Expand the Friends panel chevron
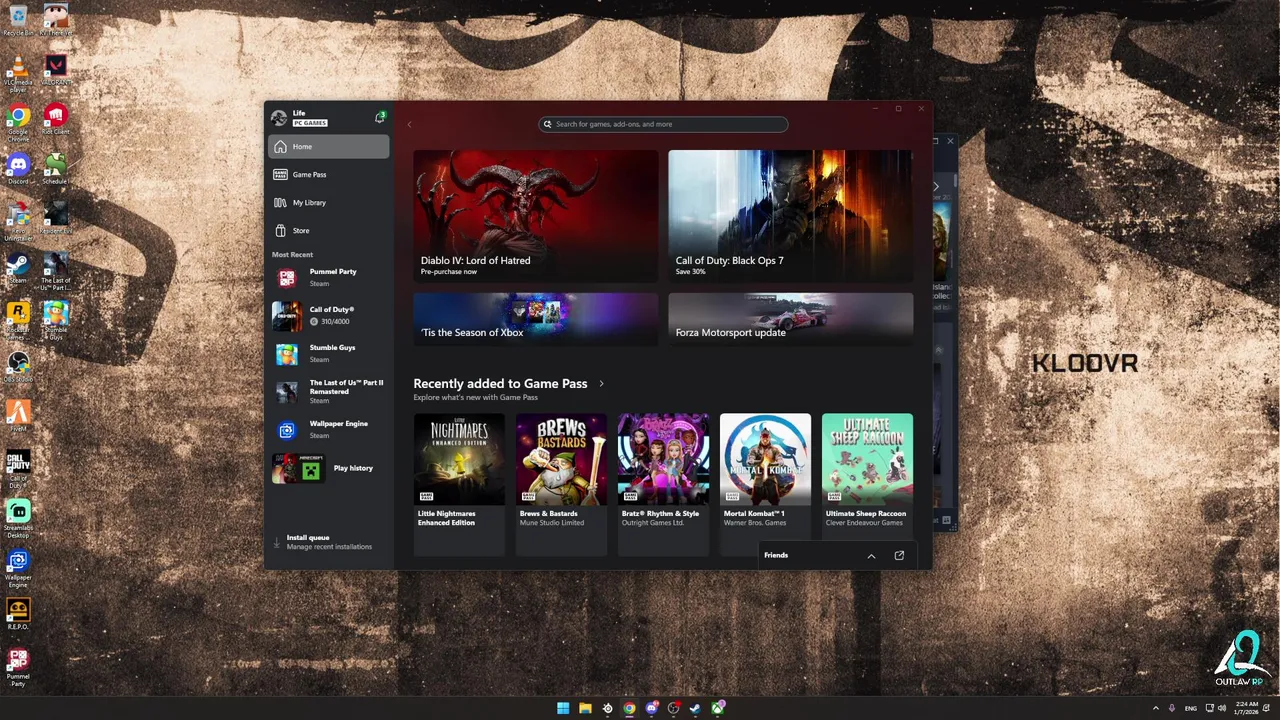 [871, 556]
